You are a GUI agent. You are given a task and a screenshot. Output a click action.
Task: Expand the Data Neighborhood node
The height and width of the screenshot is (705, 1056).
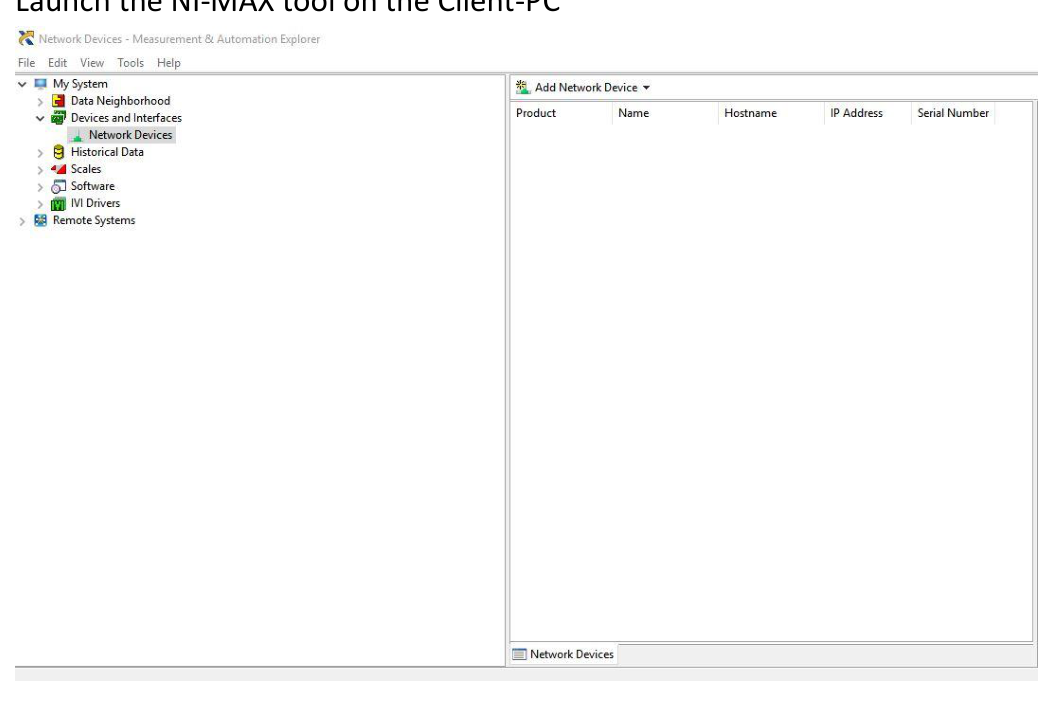(x=40, y=102)
